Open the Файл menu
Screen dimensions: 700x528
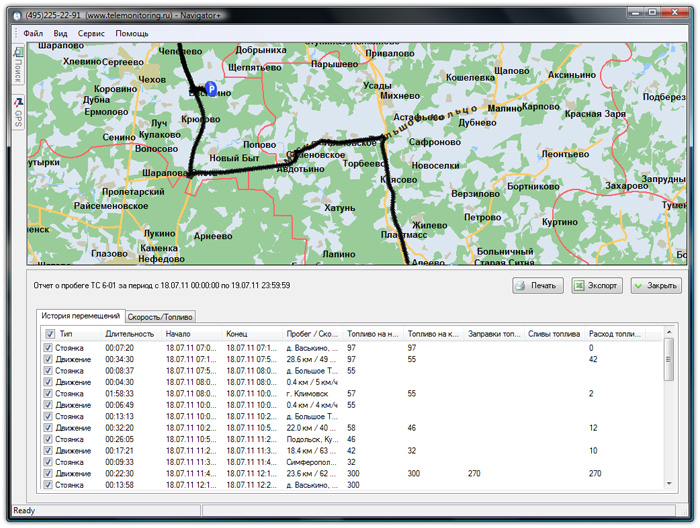[33, 33]
